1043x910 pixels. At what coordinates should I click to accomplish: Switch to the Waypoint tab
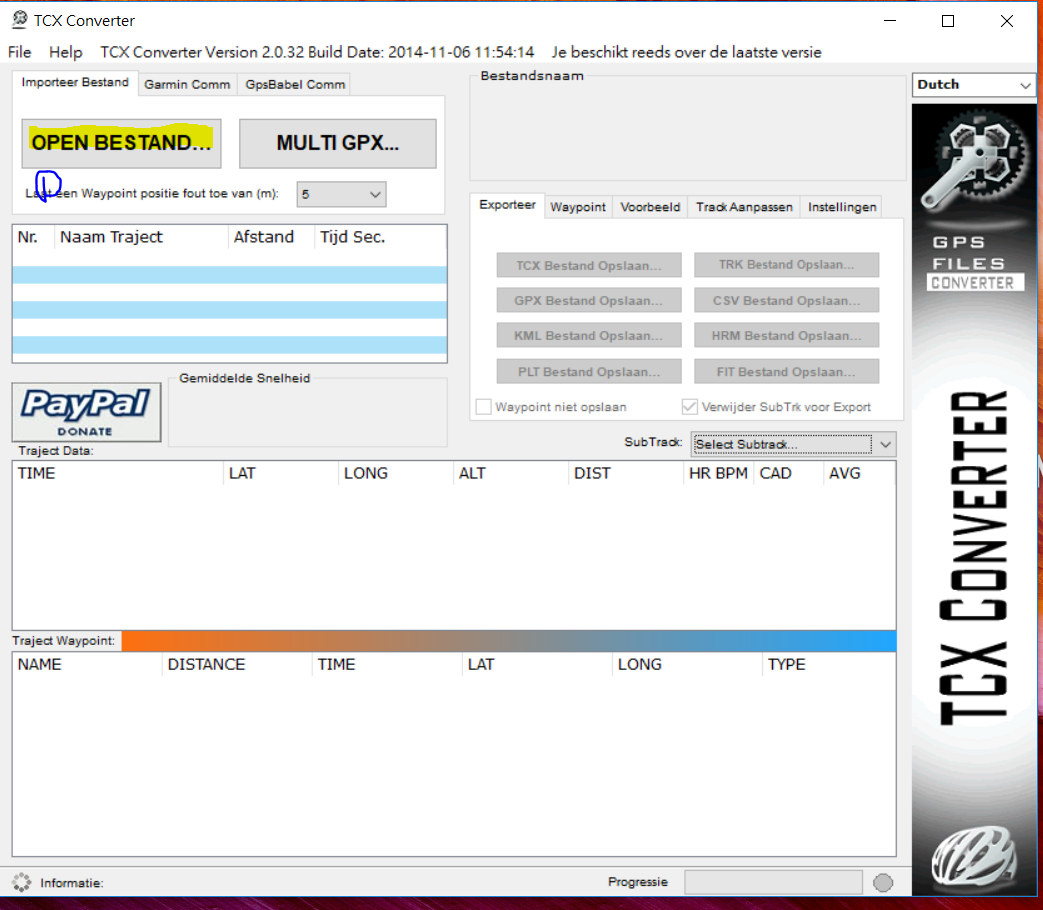click(x=577, y=207)
